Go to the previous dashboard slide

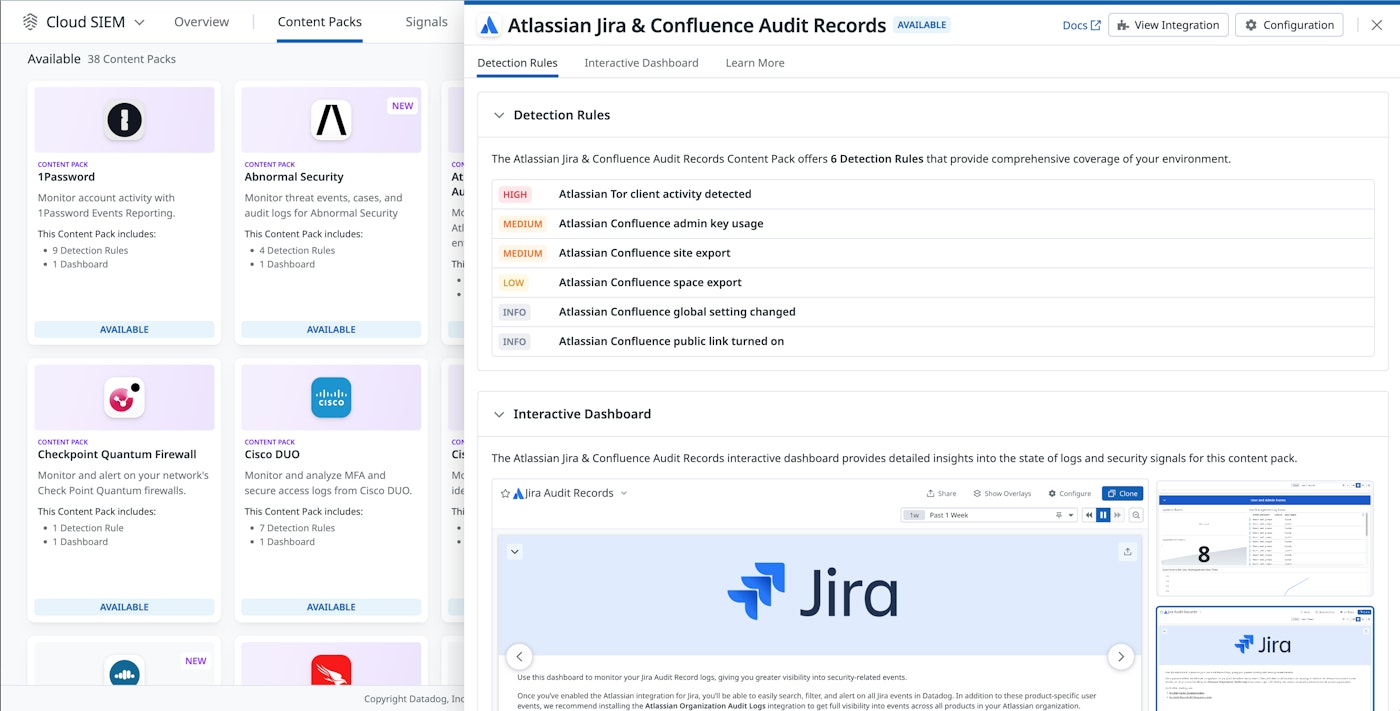pyautogui.click(x=519, y=656)
